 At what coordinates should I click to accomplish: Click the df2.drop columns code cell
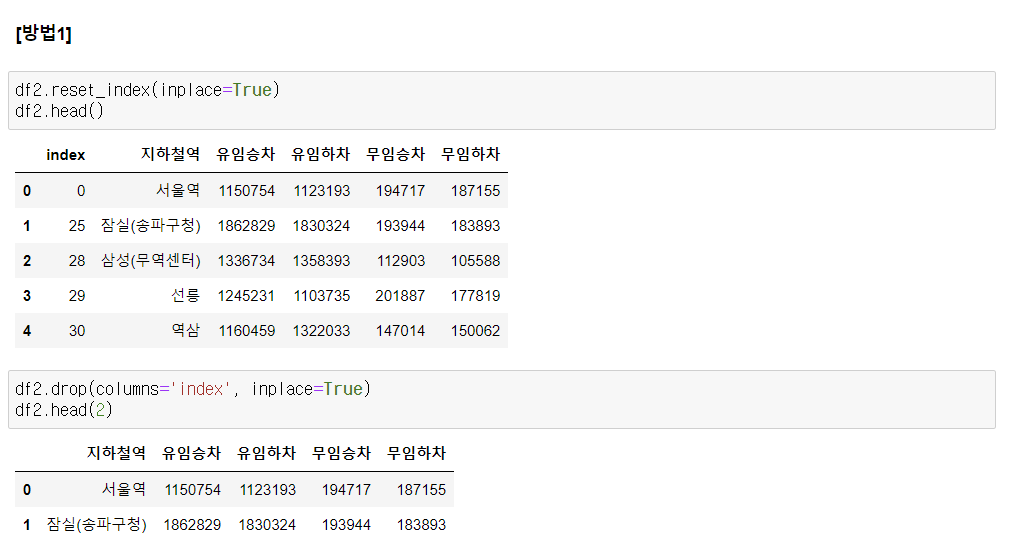(501, 399)
